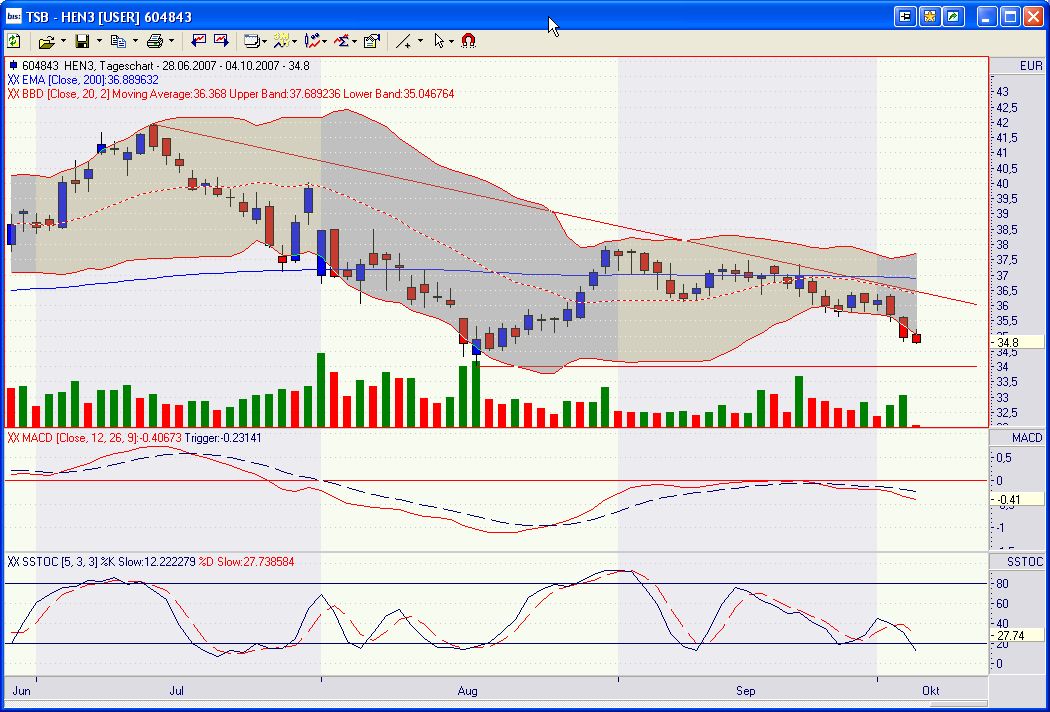
Task: Click price axis label 34
Action: (x=1002, y=367)
